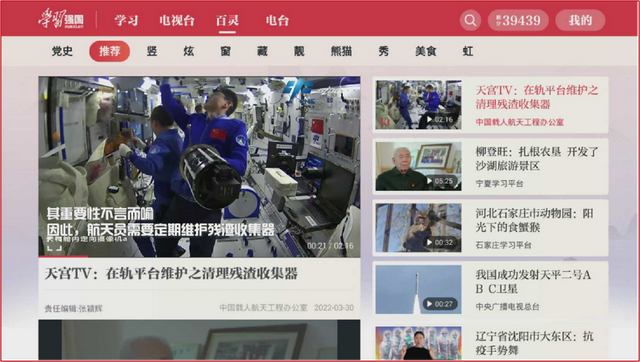Select the 美食 category
This screenshot has height=362, width=640.
point(426,51)
